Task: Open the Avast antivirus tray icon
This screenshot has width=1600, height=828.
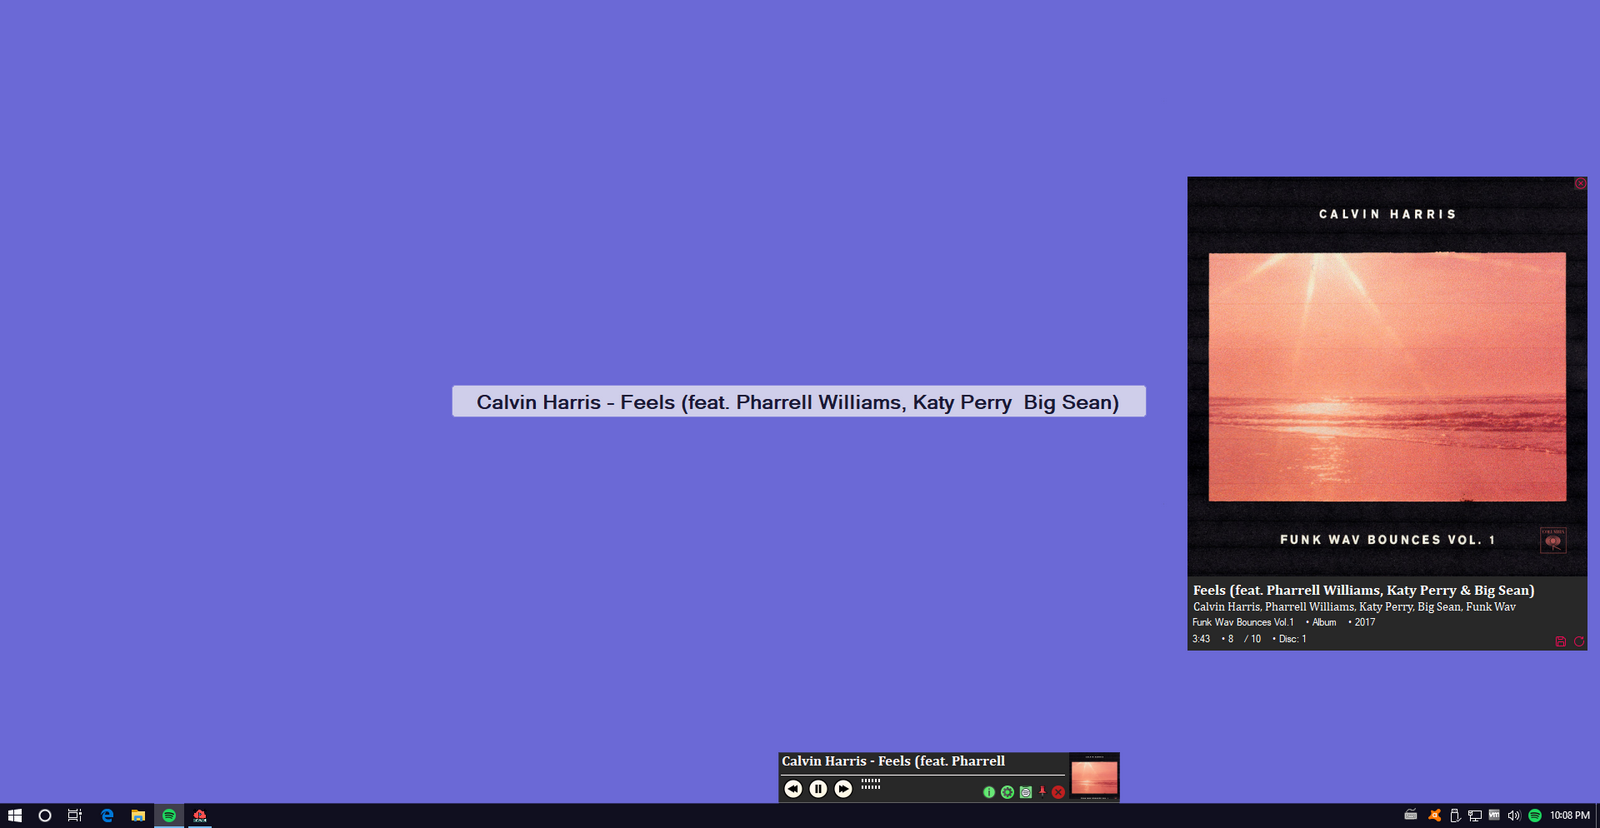Action: pyautogui.click(x=1434, y=815)
